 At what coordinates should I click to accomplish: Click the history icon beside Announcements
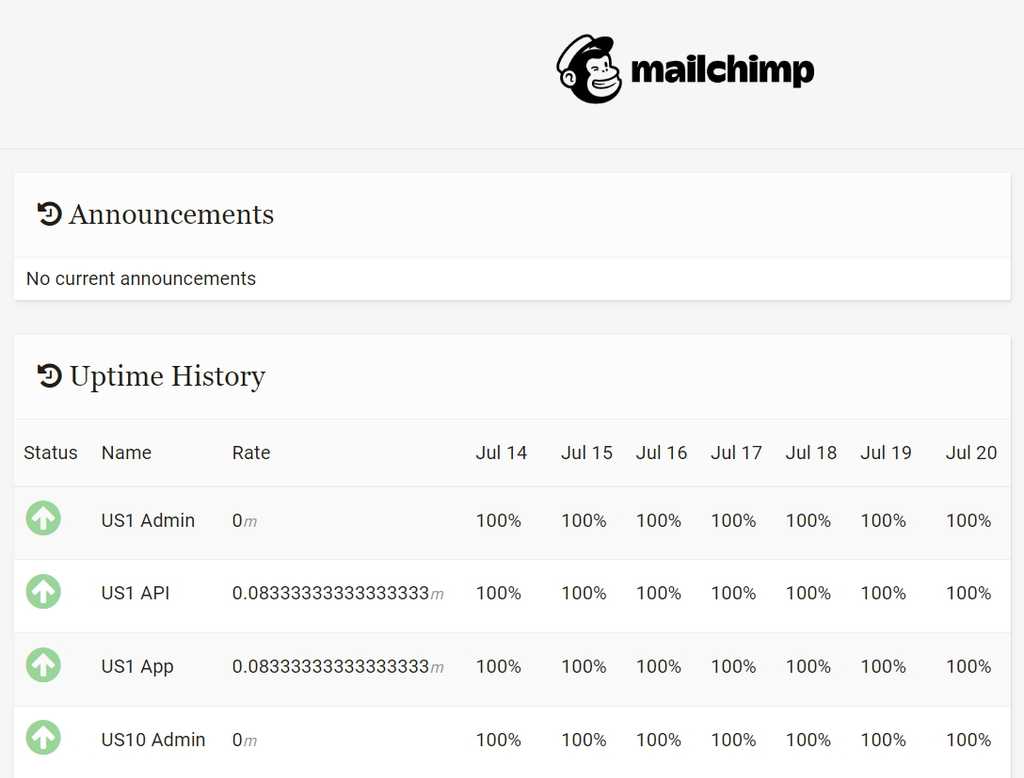tap(47, 213)
